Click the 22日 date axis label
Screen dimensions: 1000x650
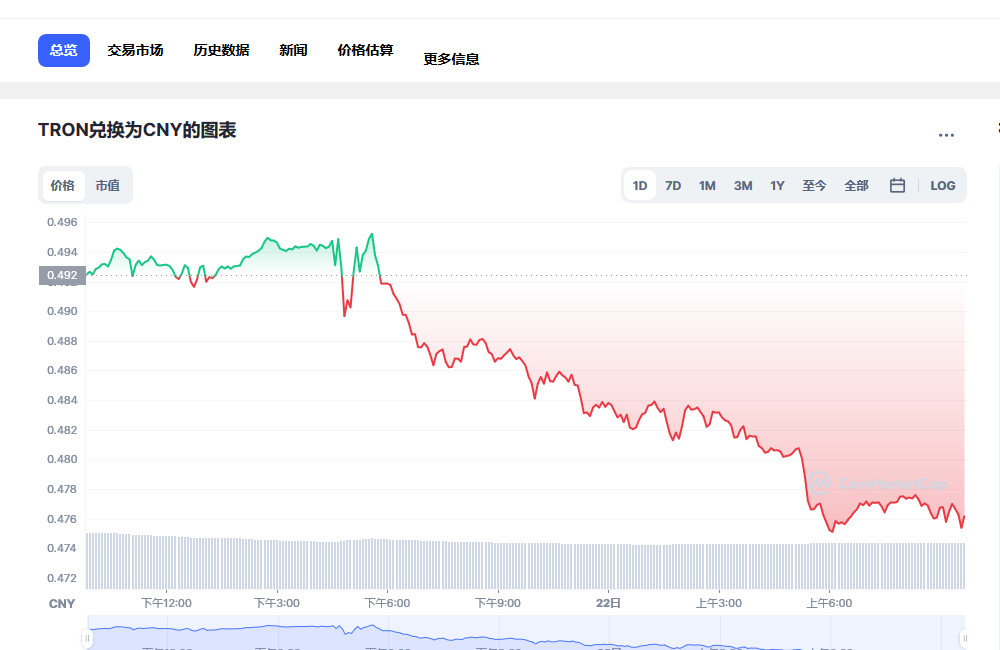[x=608, y=603]
